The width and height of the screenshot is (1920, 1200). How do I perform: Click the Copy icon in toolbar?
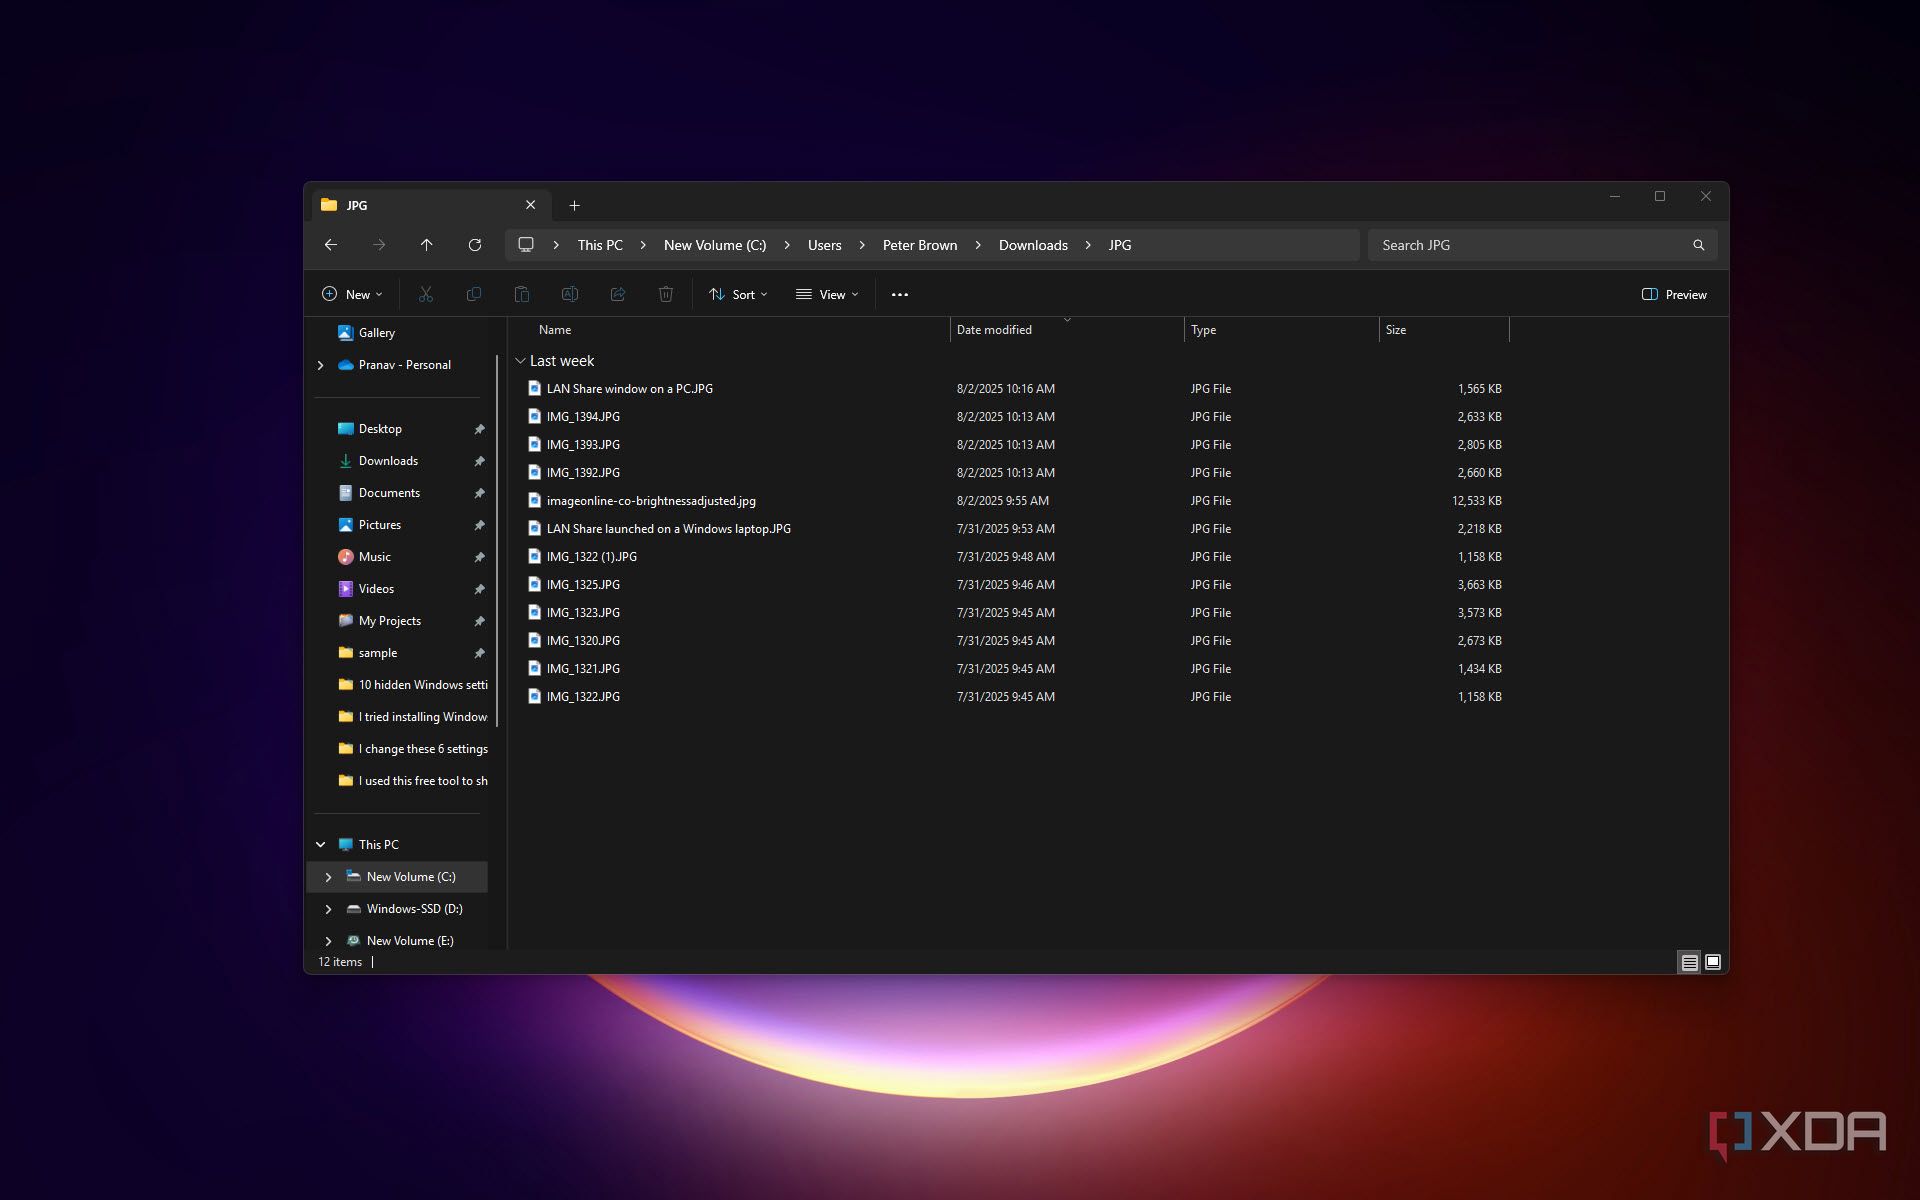point(473,294)
